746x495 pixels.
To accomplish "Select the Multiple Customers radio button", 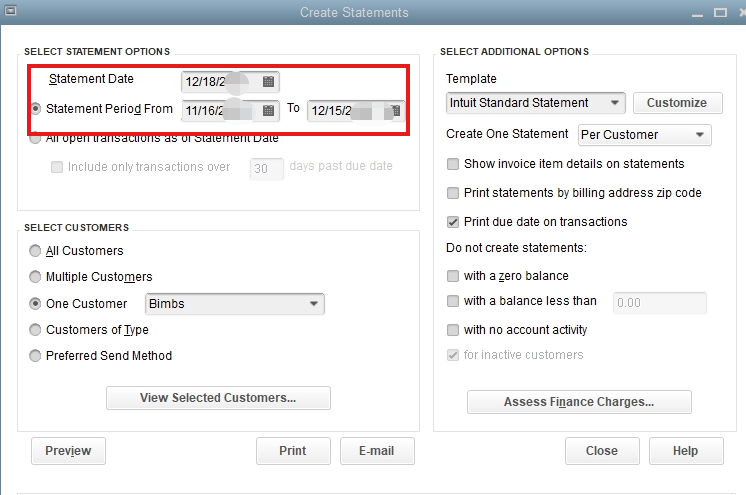I will coord(36,277).
